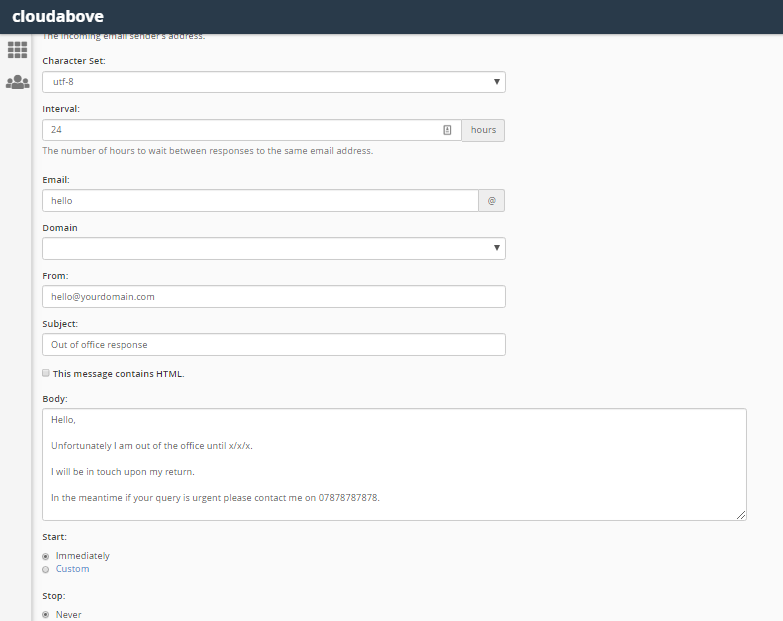Click the spinner icon in Interval field
The height and width of the screenshot is (621, 783).
[447, 130]
